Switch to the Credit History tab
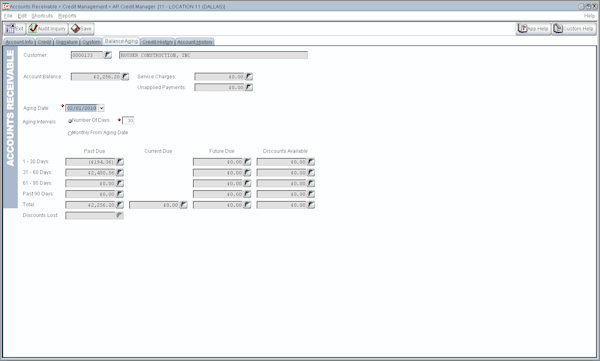The height and width of the screenshot is (361, 600). pos(158,42)
